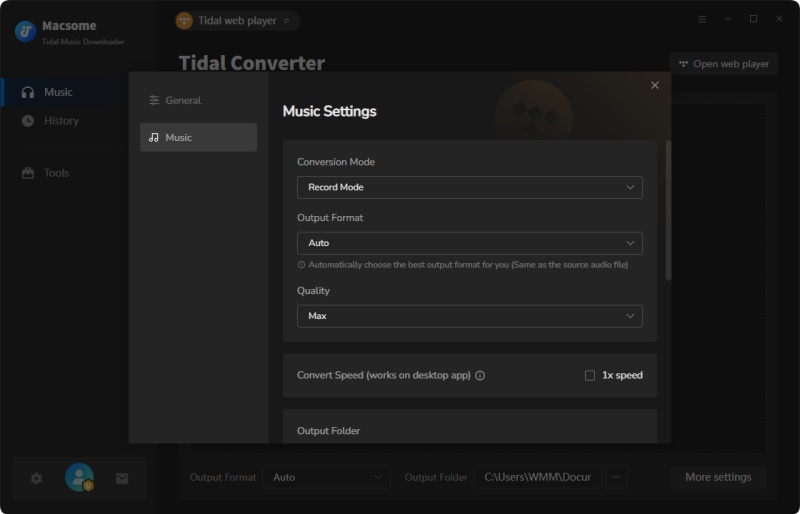Click the Tidal Converter title
This screenshot has width=800, height=514.
[x=252, y=63]
